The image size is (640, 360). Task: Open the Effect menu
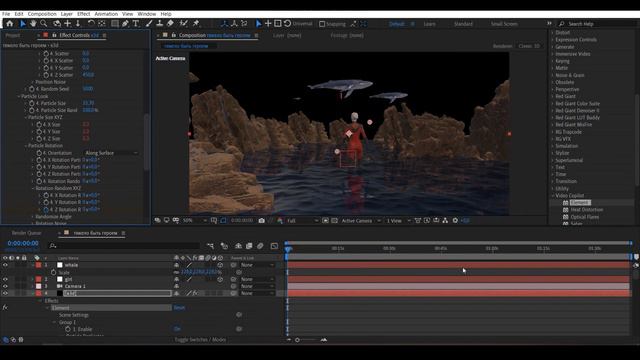pos(83,14)
